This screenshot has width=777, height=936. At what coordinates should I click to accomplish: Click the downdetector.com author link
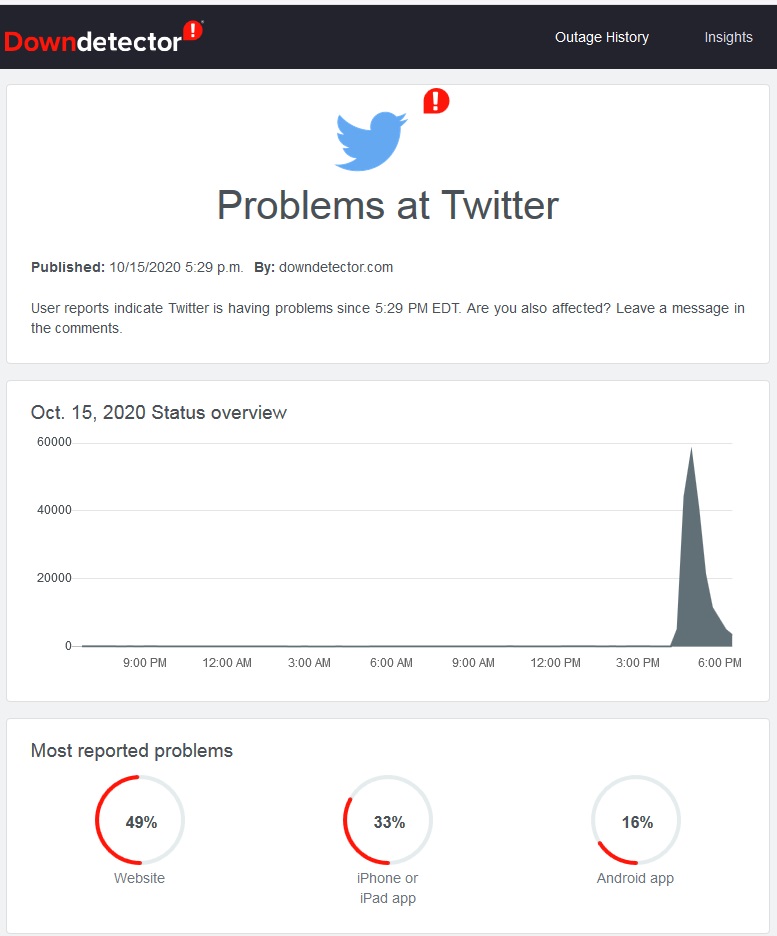336,267
